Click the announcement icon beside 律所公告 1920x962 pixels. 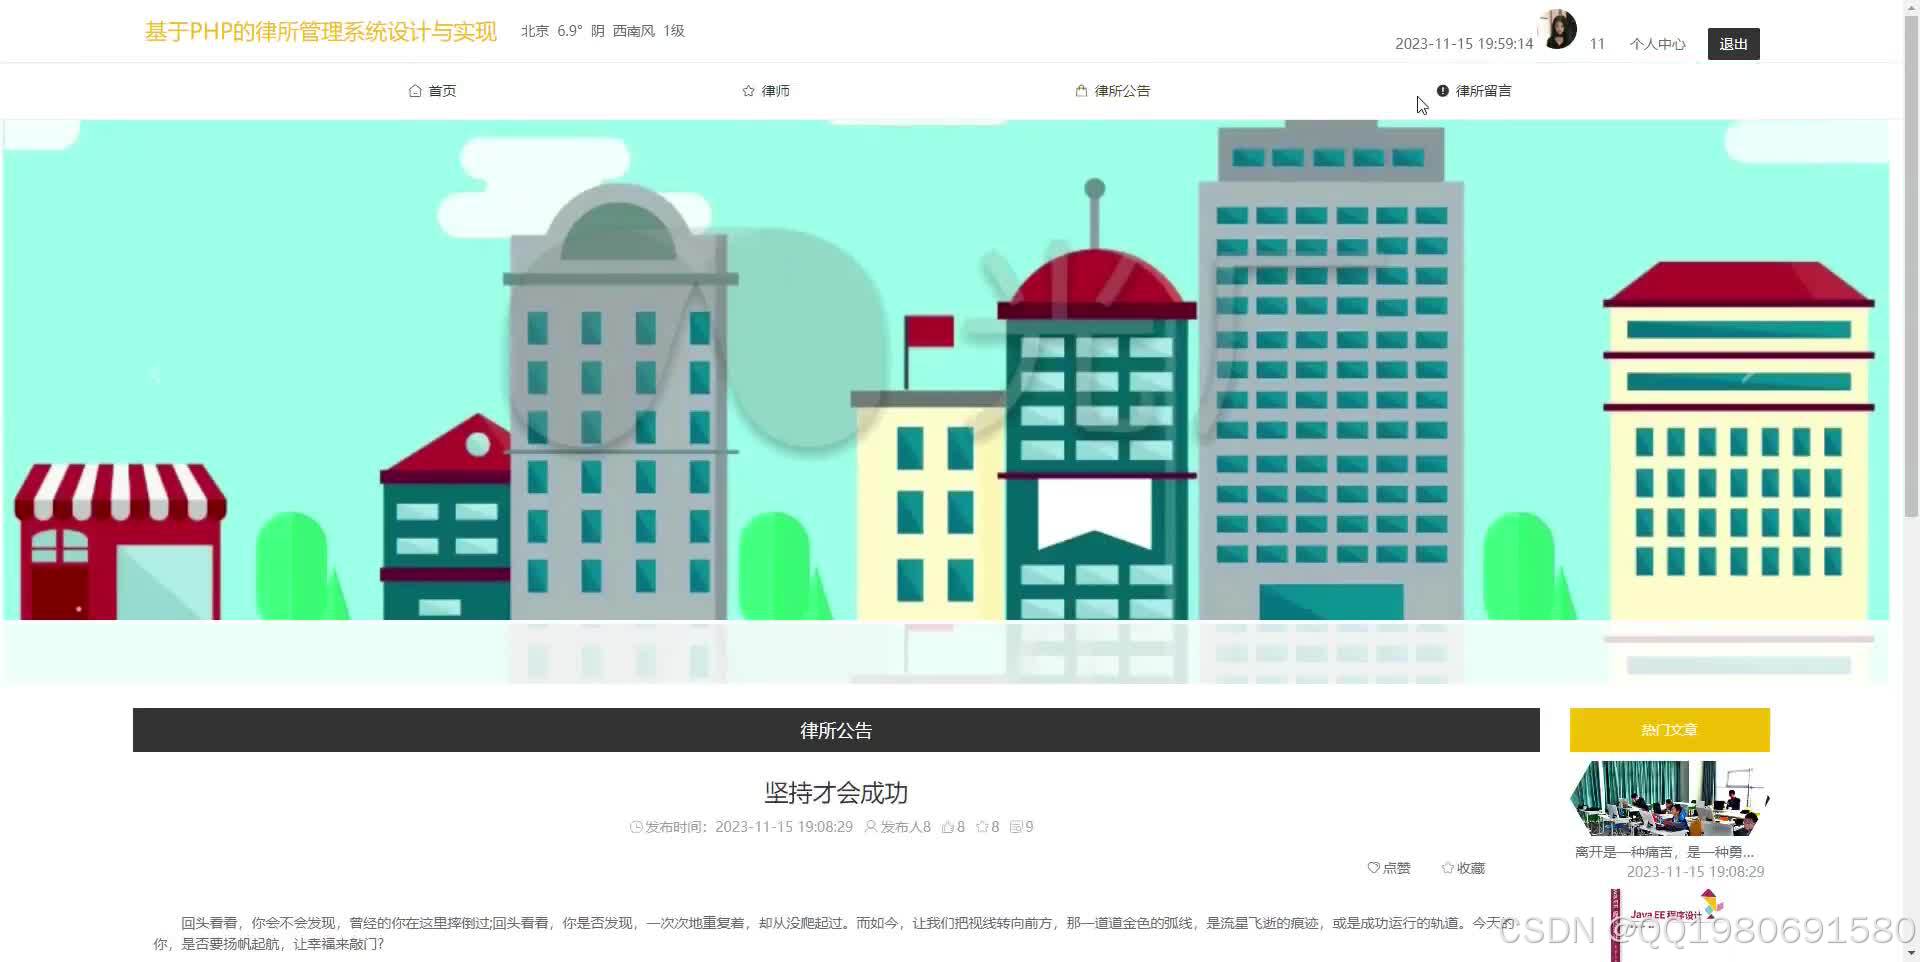click(x=1080, y=90)
